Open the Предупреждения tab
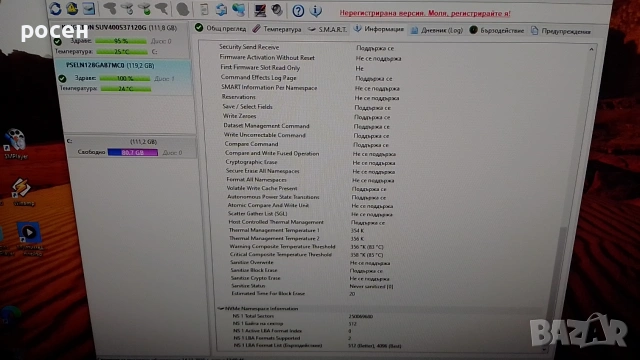 (561, 31)
